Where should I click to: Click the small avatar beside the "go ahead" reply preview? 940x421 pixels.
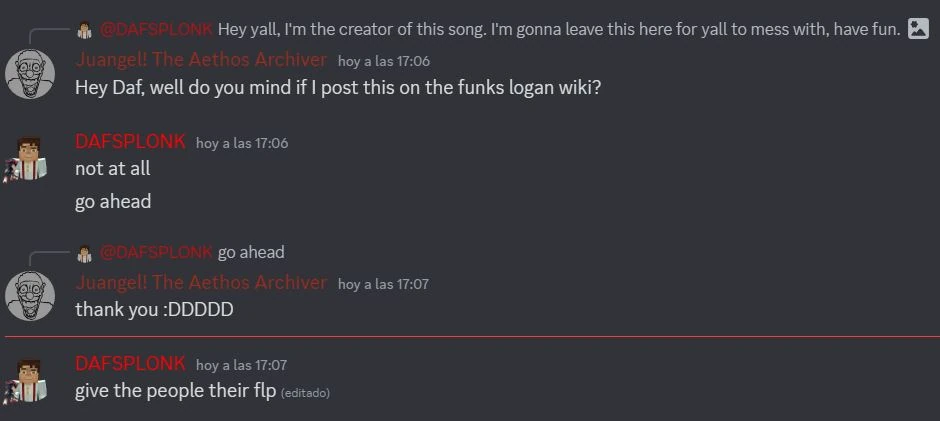(85, 252)
